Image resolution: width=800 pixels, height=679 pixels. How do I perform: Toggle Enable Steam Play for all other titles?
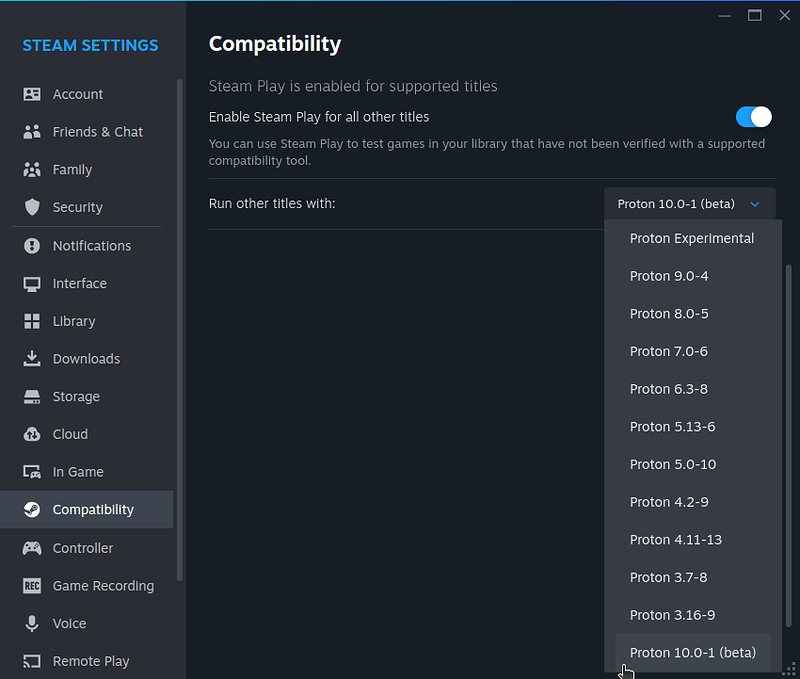click(754, 117)
